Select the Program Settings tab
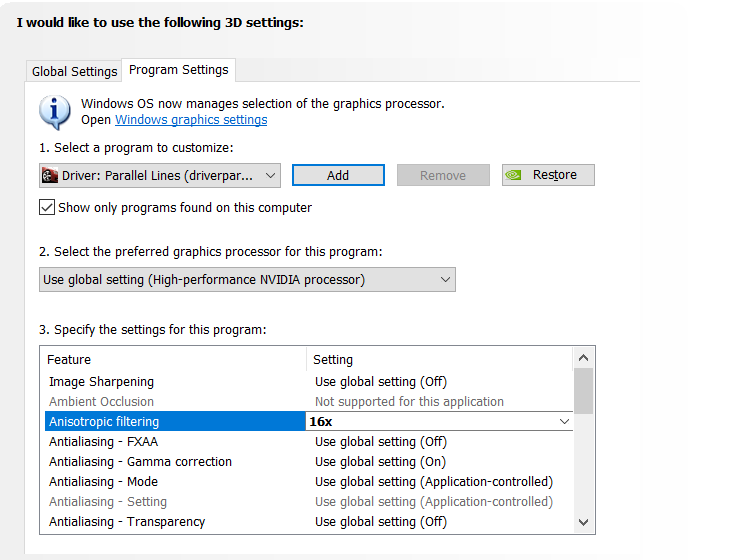Viewport: 733px width, 560px height. click(x=179, y=70)
